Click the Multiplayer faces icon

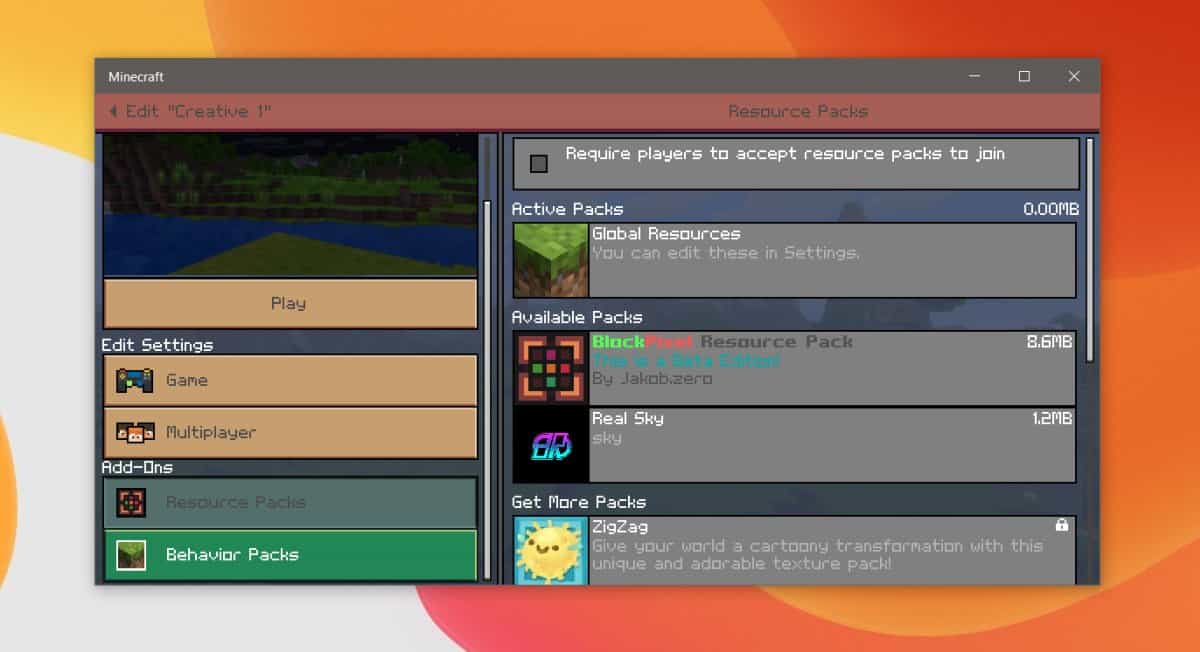(135, 432)
